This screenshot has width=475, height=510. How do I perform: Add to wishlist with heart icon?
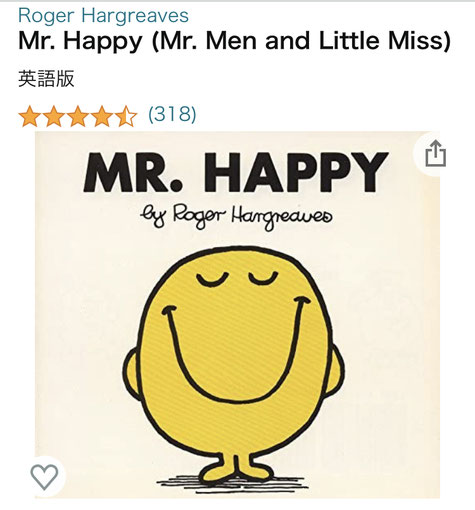44,477
